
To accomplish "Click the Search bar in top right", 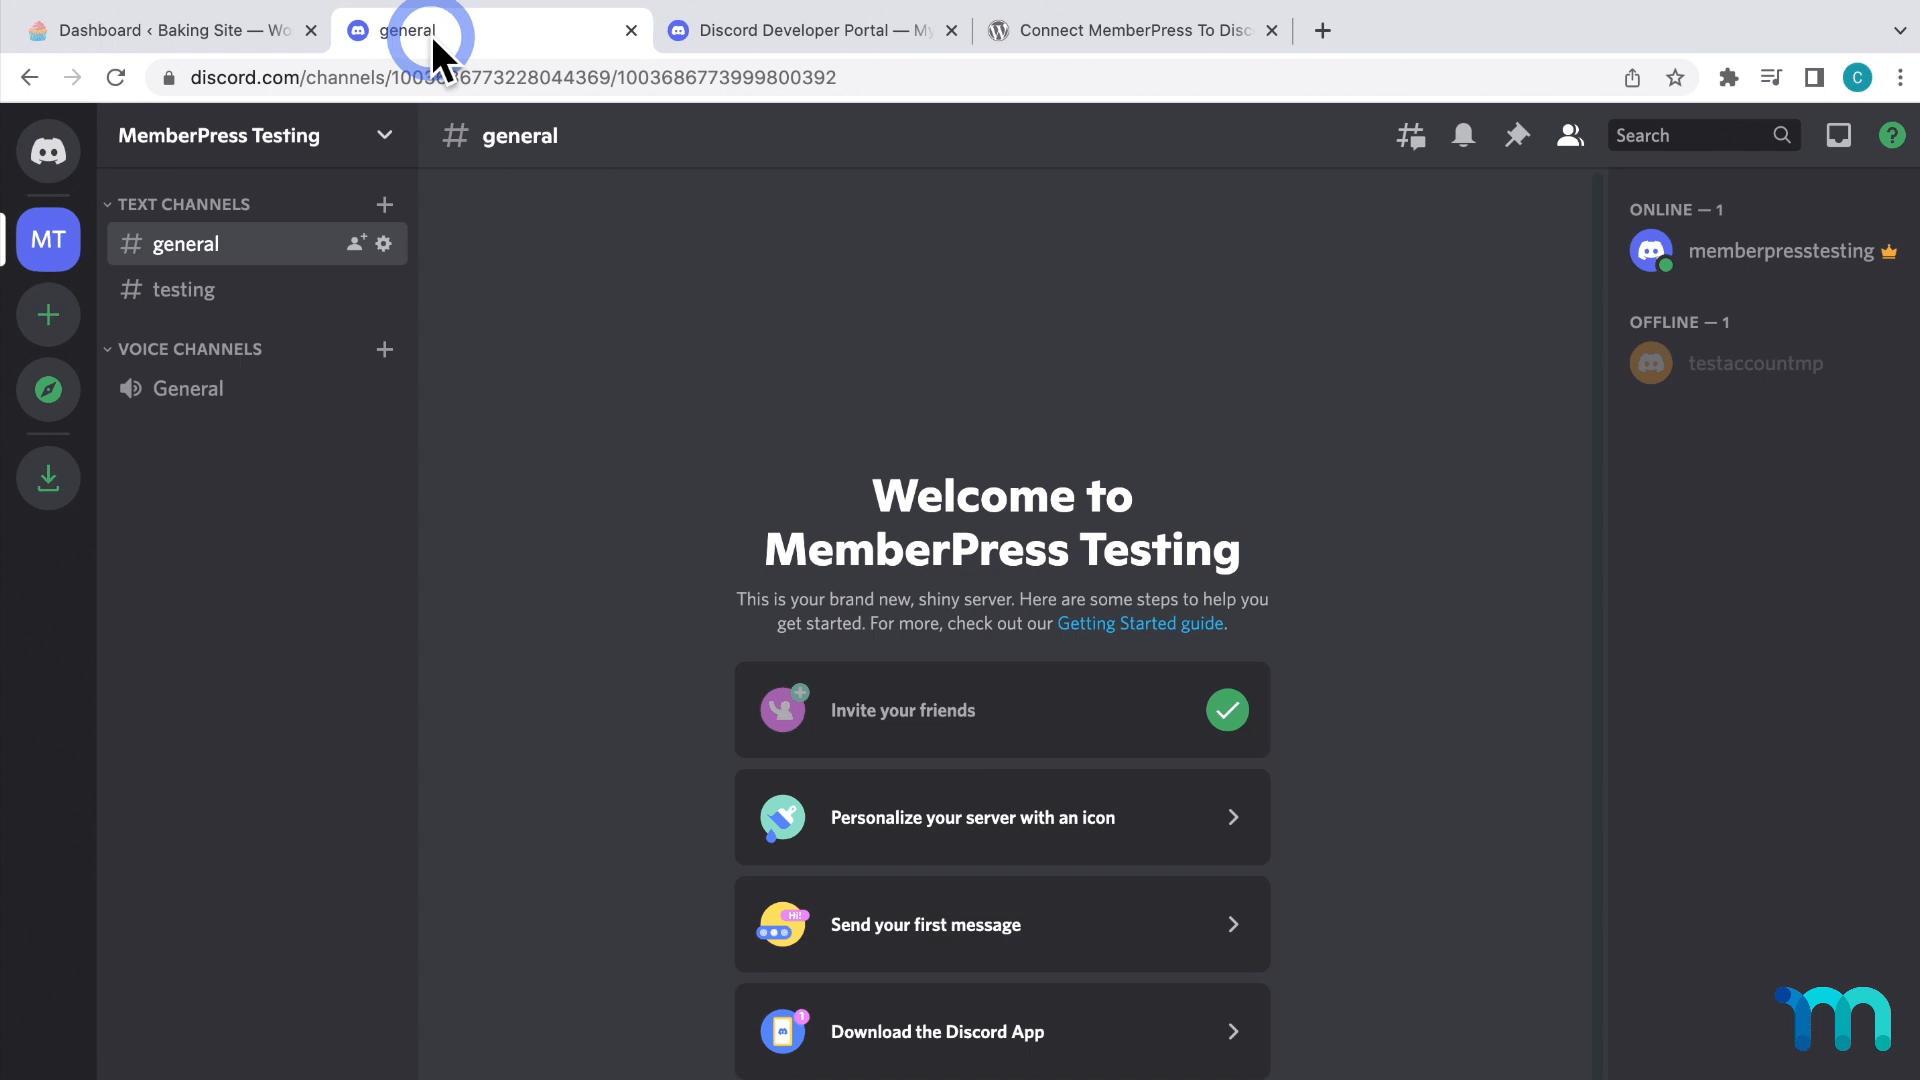I will pyautogui.click(x=1701, y=135).
